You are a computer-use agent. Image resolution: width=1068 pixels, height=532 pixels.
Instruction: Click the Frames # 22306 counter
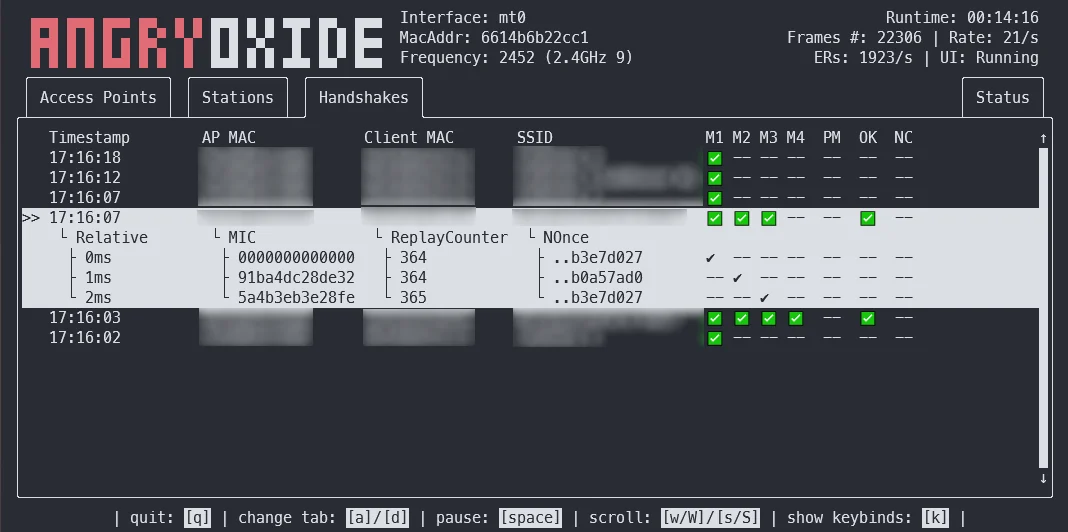coord(854,37)
